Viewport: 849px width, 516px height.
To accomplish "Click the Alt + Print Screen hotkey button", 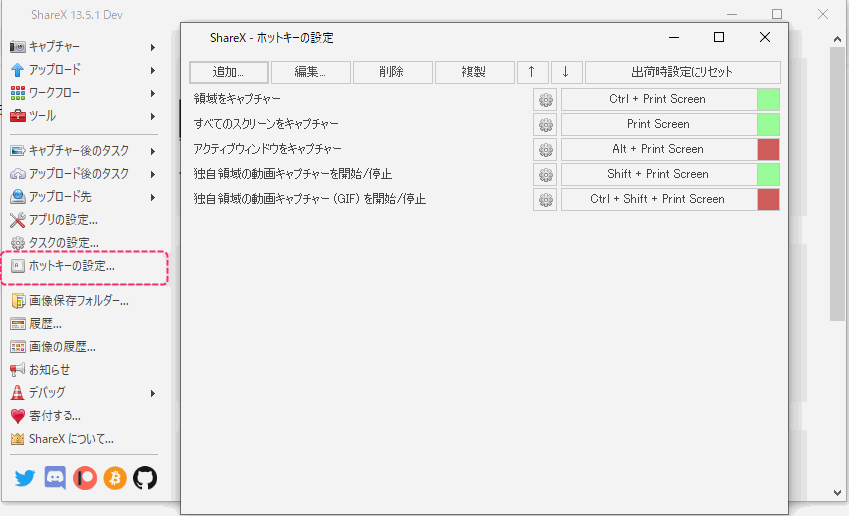I will pyautogui.click(x=658, y=149).
